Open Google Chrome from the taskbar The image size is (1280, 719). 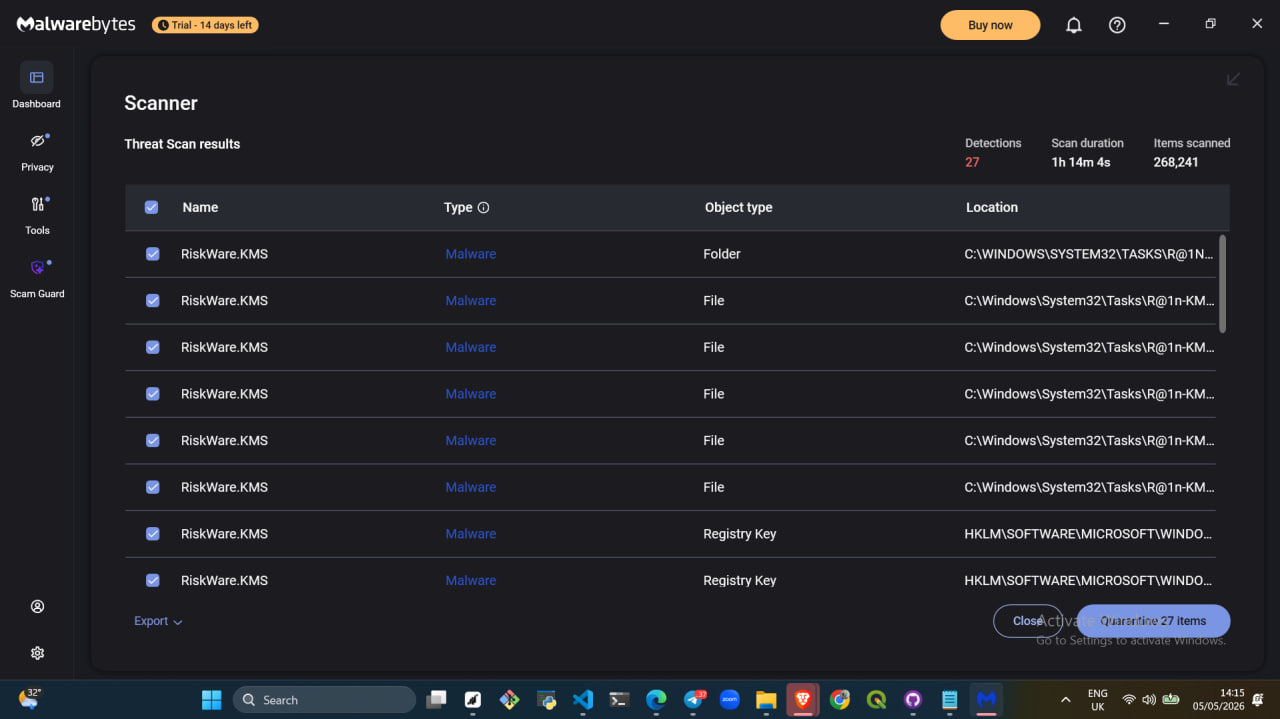(840, 700)
